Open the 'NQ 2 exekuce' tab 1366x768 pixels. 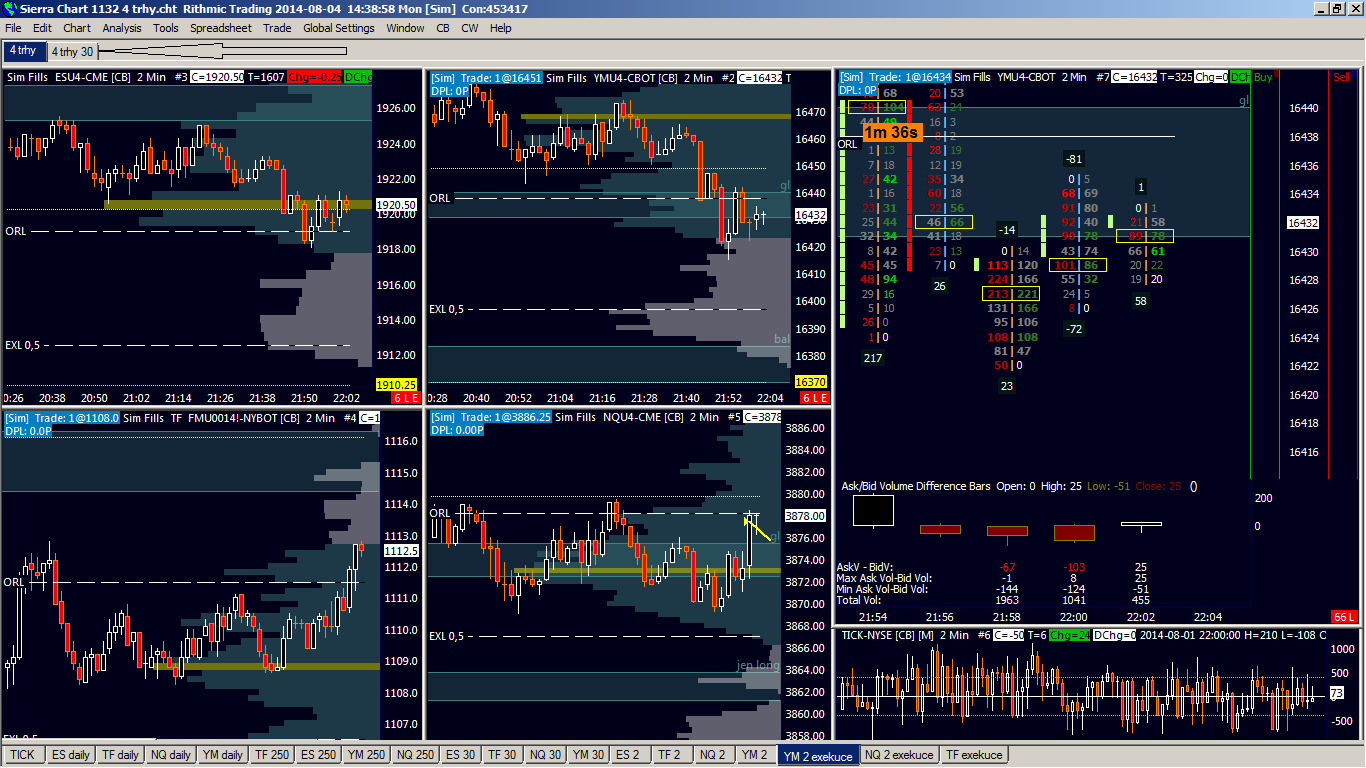coord(899,755)
